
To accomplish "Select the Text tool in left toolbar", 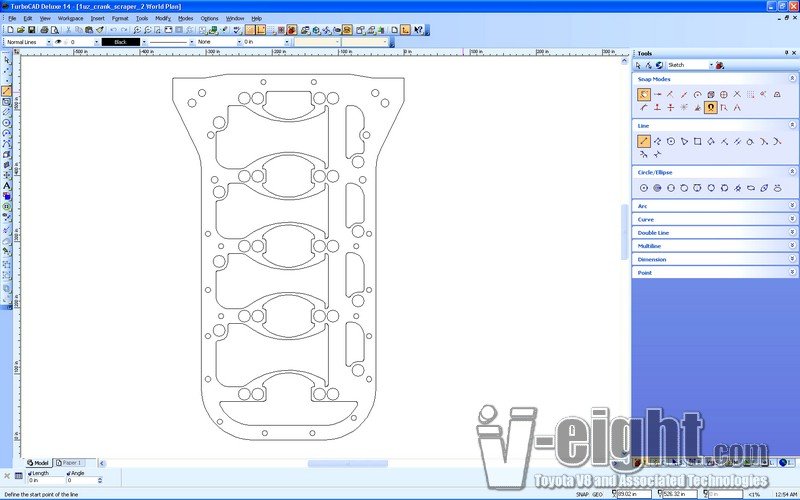I will pos(6,186).
